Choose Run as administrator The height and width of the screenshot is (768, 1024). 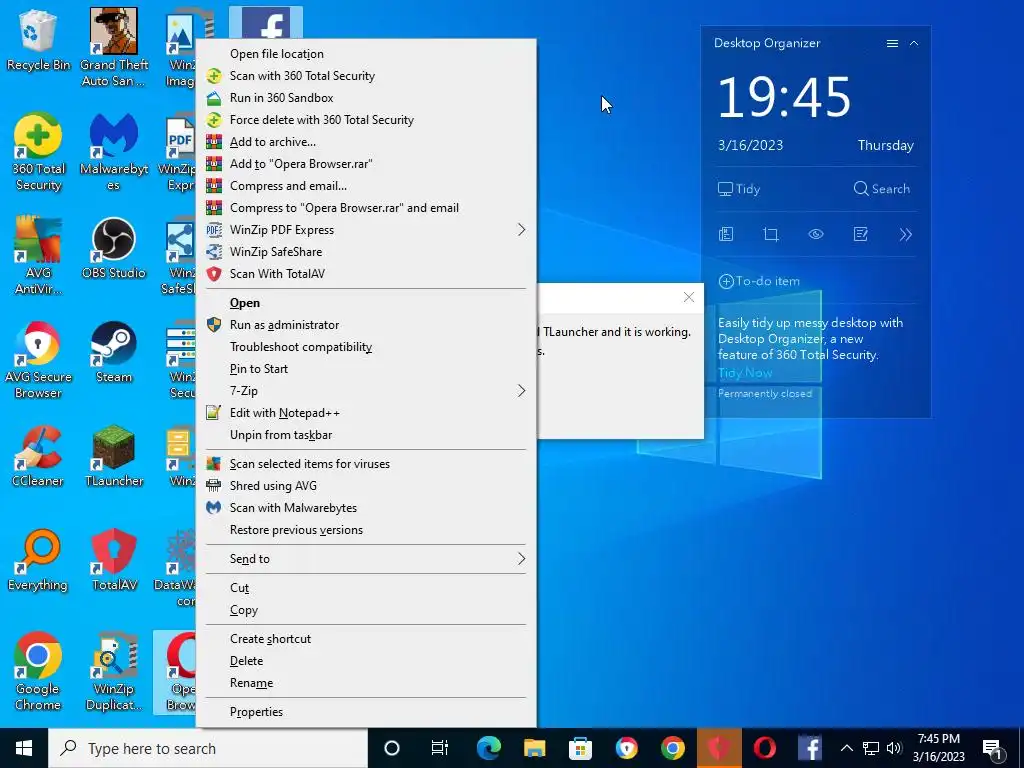pos(366,325)
